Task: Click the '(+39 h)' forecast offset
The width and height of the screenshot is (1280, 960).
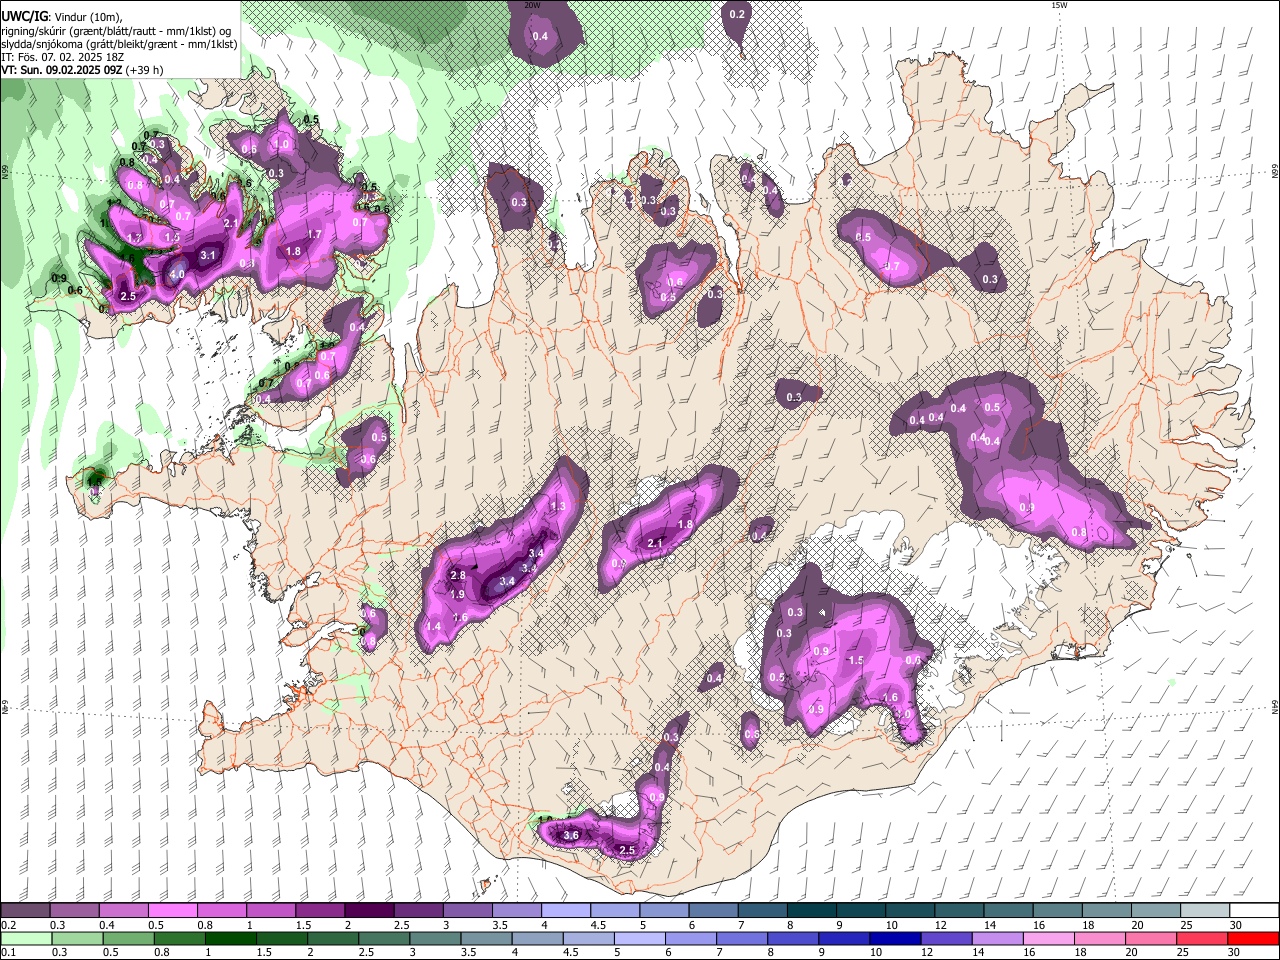Action: [x=144, y=70]
